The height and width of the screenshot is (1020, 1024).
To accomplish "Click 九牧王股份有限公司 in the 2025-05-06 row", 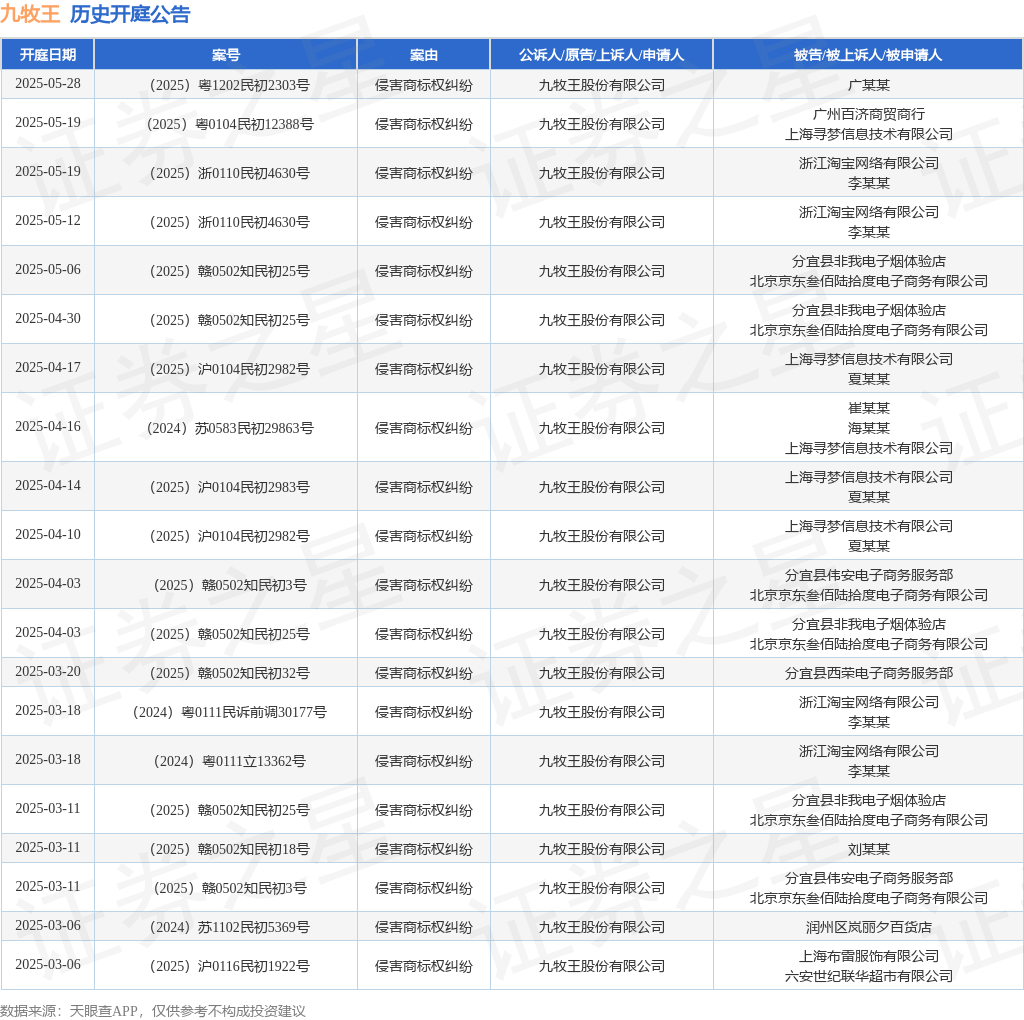I will 601,271.
